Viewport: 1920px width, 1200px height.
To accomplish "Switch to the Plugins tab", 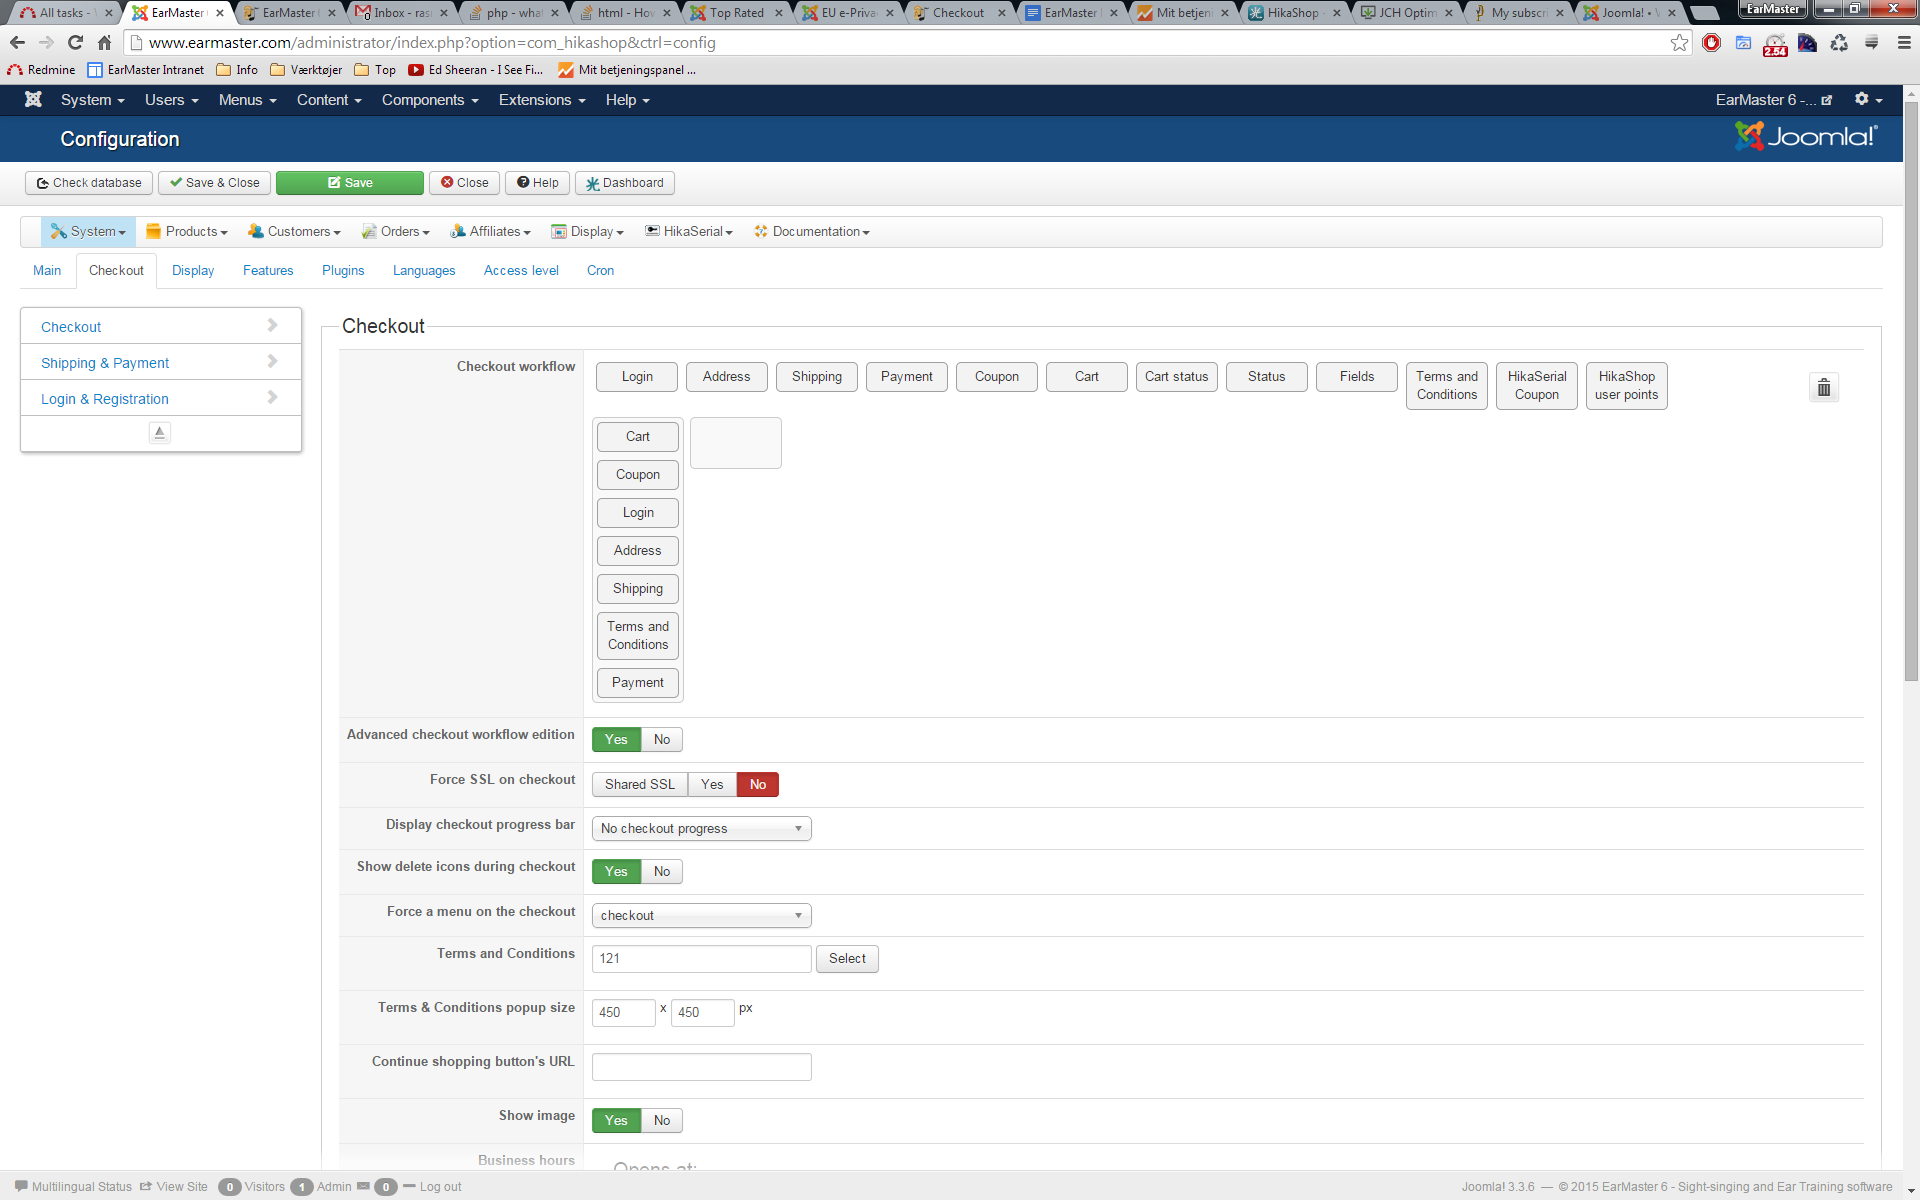I will tap(343, 271).
